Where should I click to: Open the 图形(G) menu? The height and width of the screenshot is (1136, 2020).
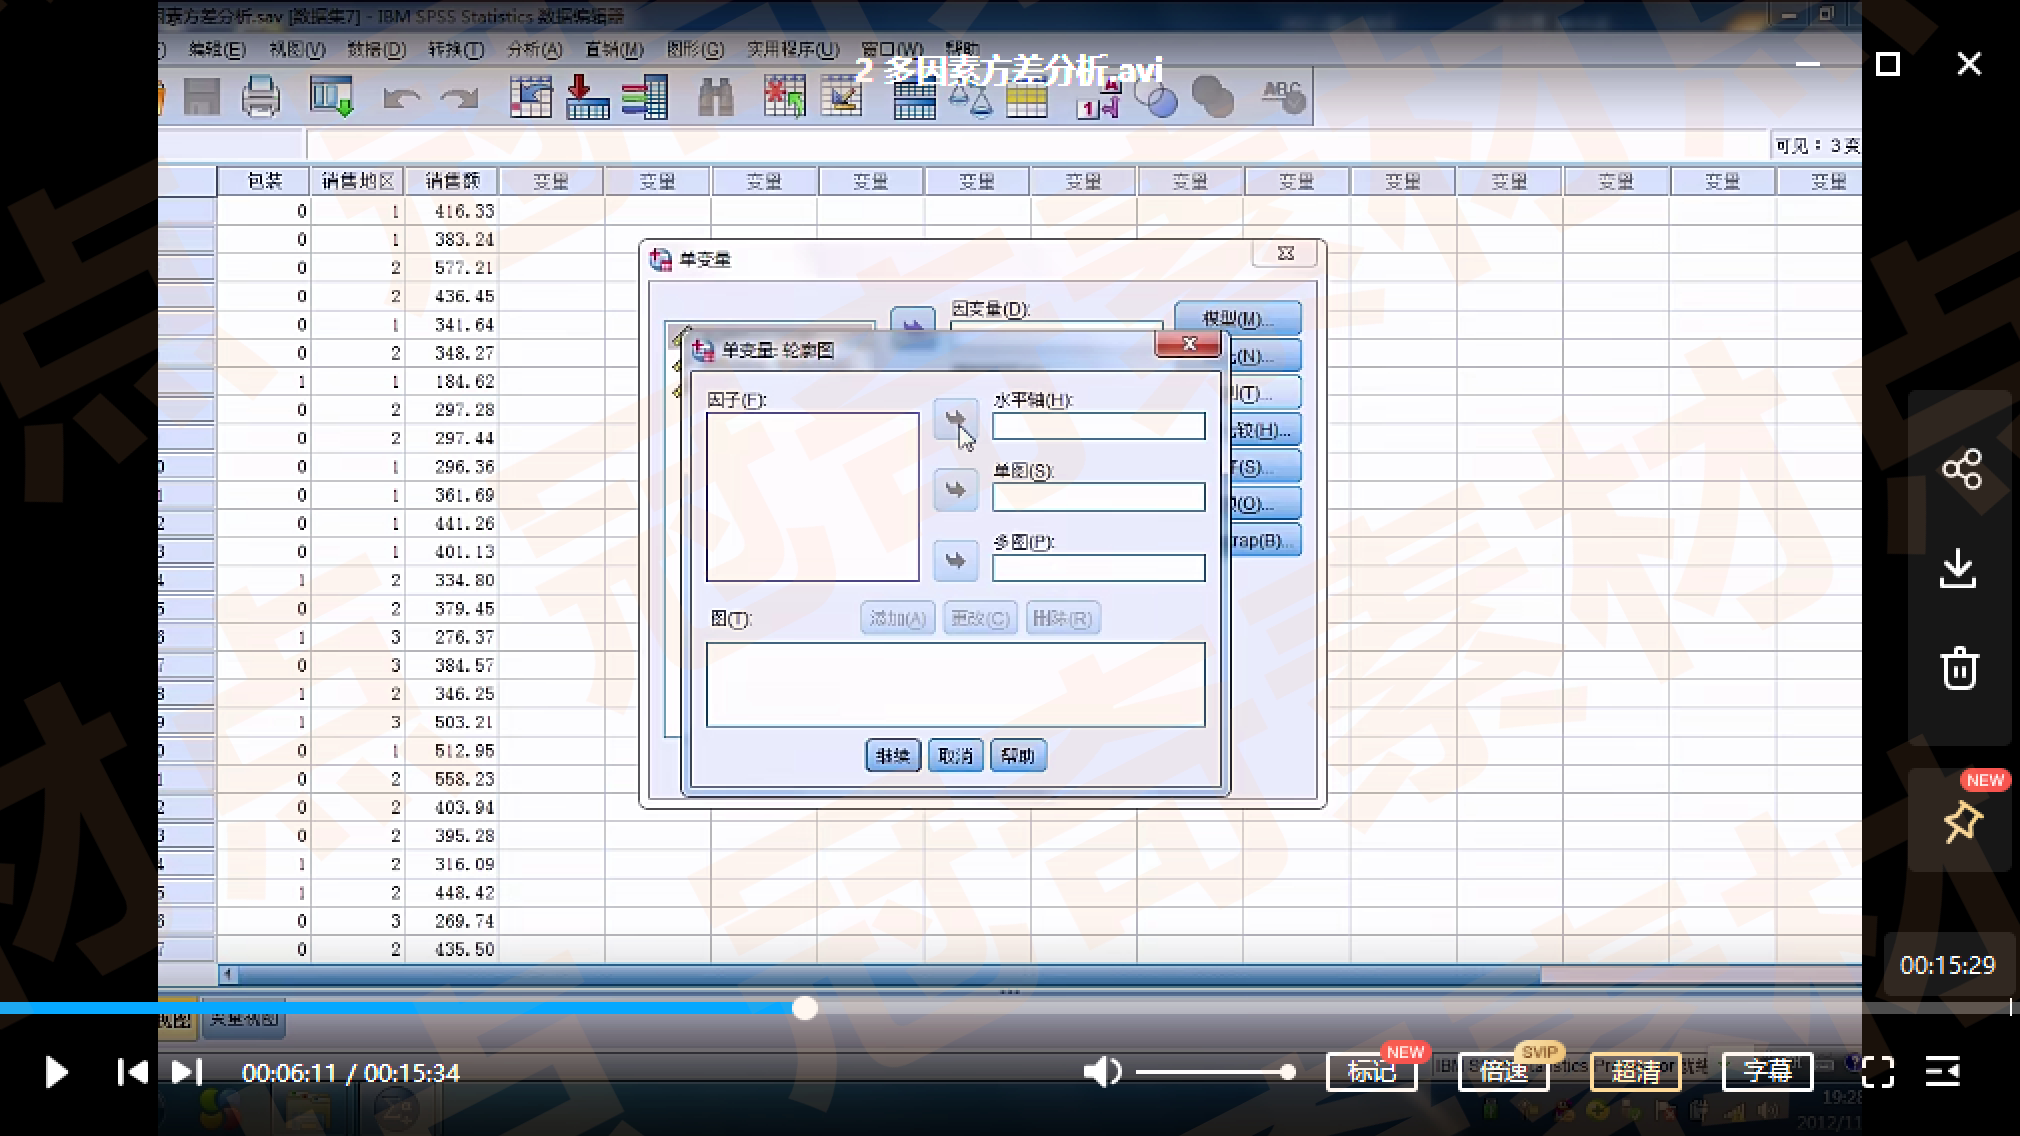[695, 49]
